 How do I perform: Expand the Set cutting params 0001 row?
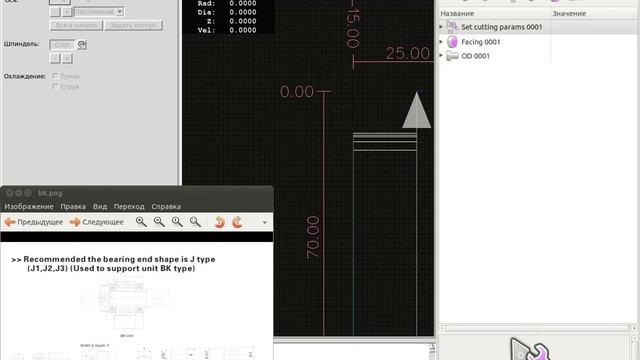pos(441,27)
